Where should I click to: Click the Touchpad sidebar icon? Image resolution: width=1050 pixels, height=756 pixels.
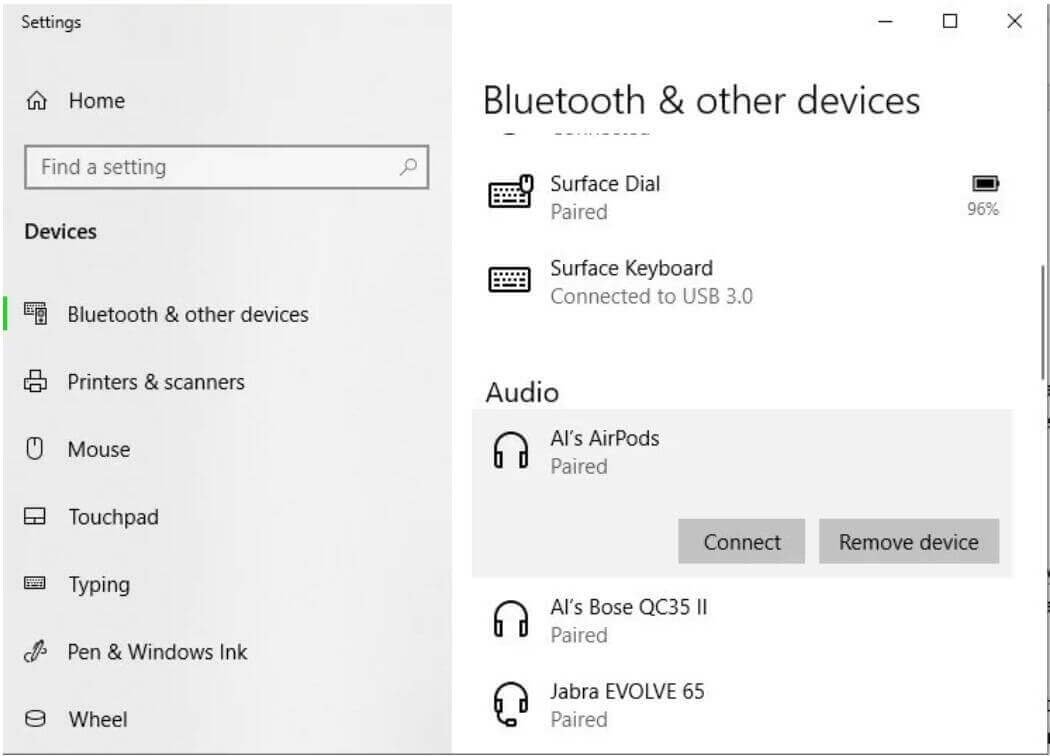pyautogui.click(x=36, y=517)
